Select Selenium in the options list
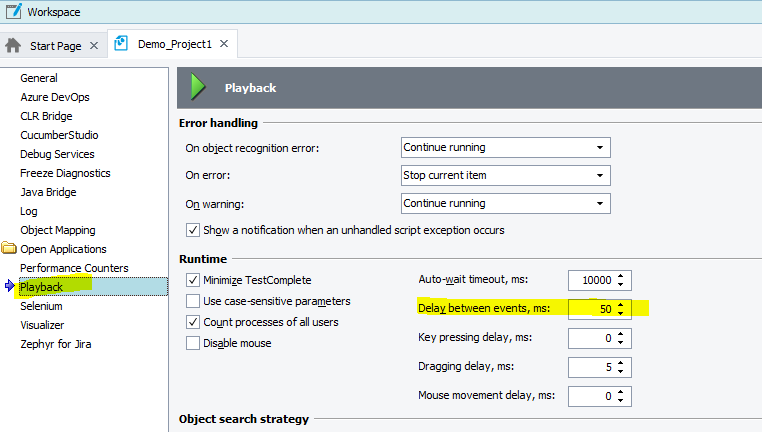The height and width of the screenshot is (432, 762). tap(42, 306)
